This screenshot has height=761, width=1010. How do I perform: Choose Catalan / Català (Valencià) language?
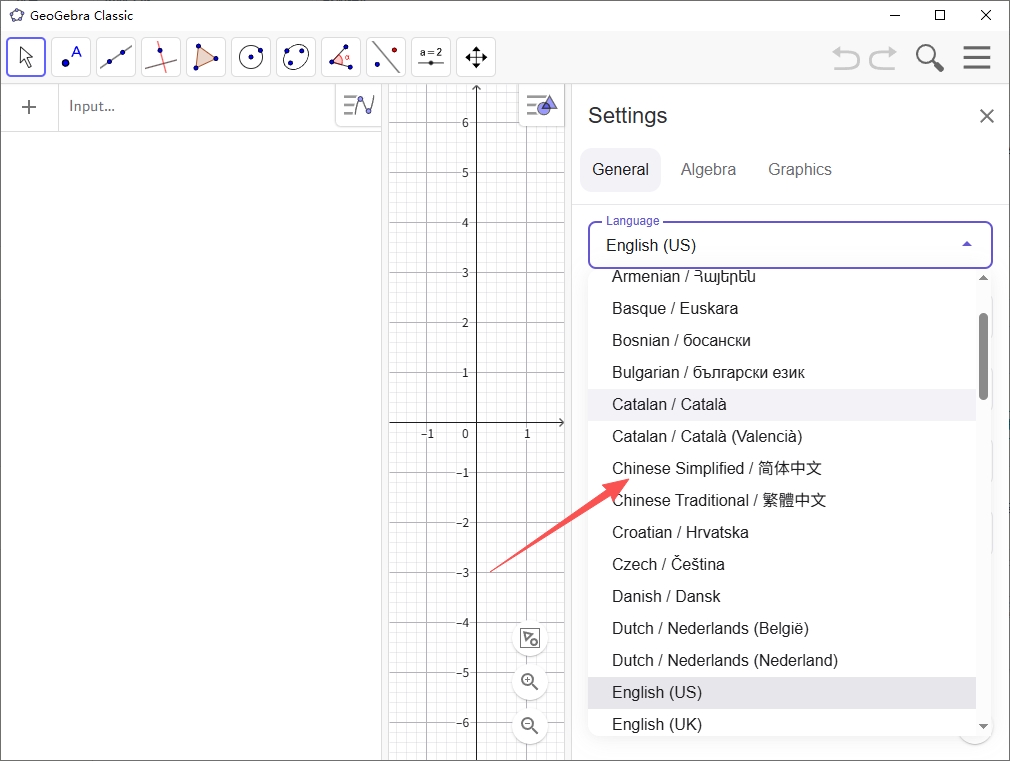(x=781, y=436)
